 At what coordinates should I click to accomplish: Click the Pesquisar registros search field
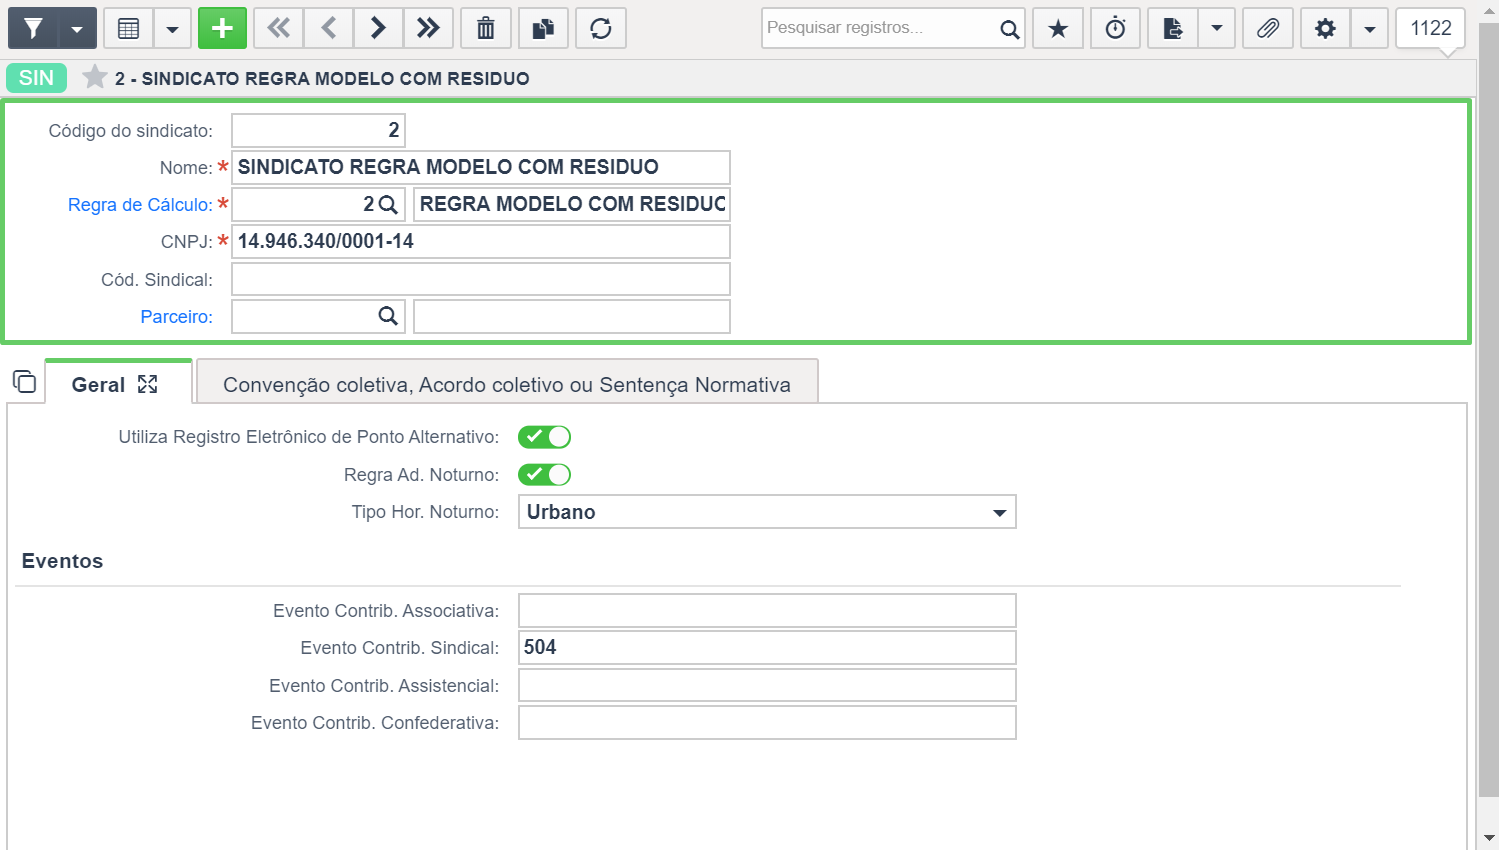(x=878, y=28)
